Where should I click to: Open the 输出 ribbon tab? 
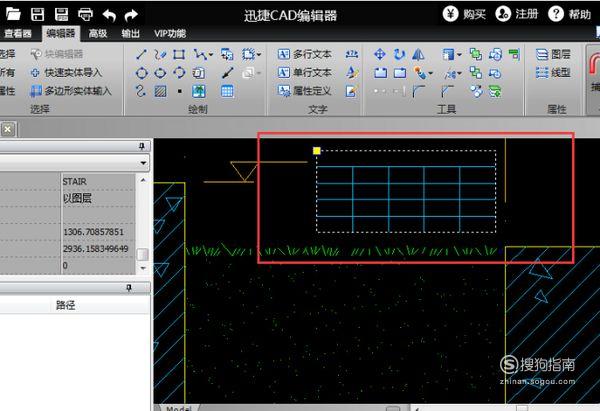point(130,34)
